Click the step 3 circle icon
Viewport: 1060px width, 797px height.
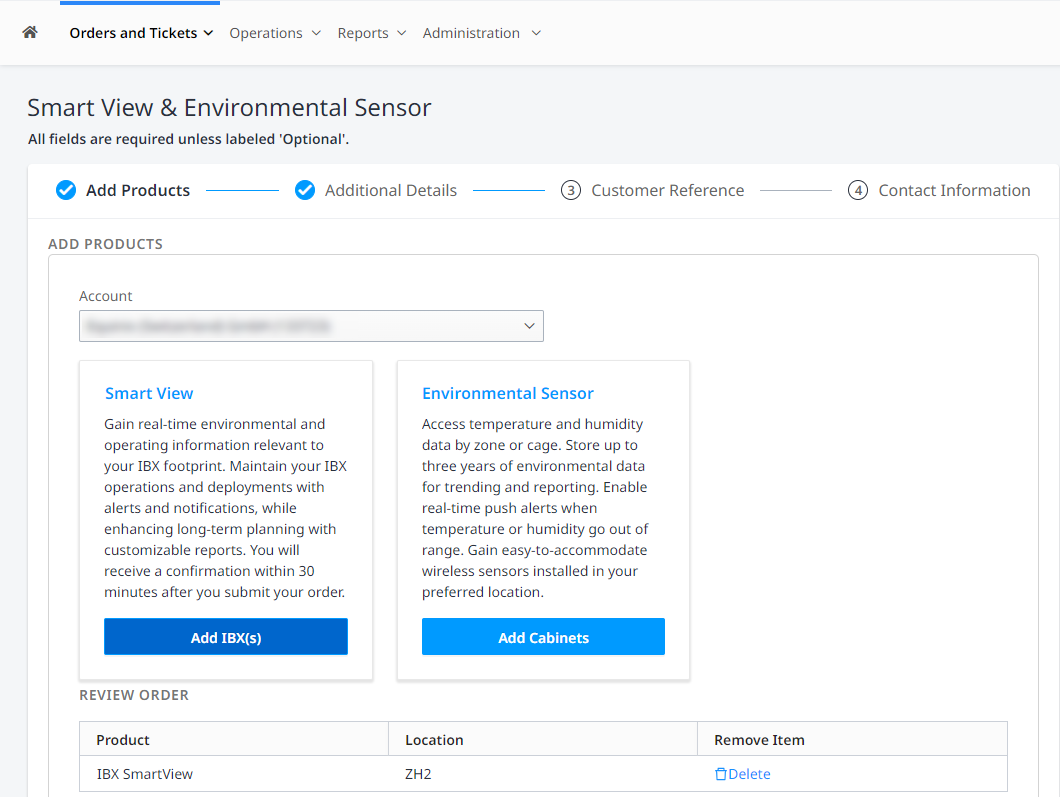pos(571,191)
